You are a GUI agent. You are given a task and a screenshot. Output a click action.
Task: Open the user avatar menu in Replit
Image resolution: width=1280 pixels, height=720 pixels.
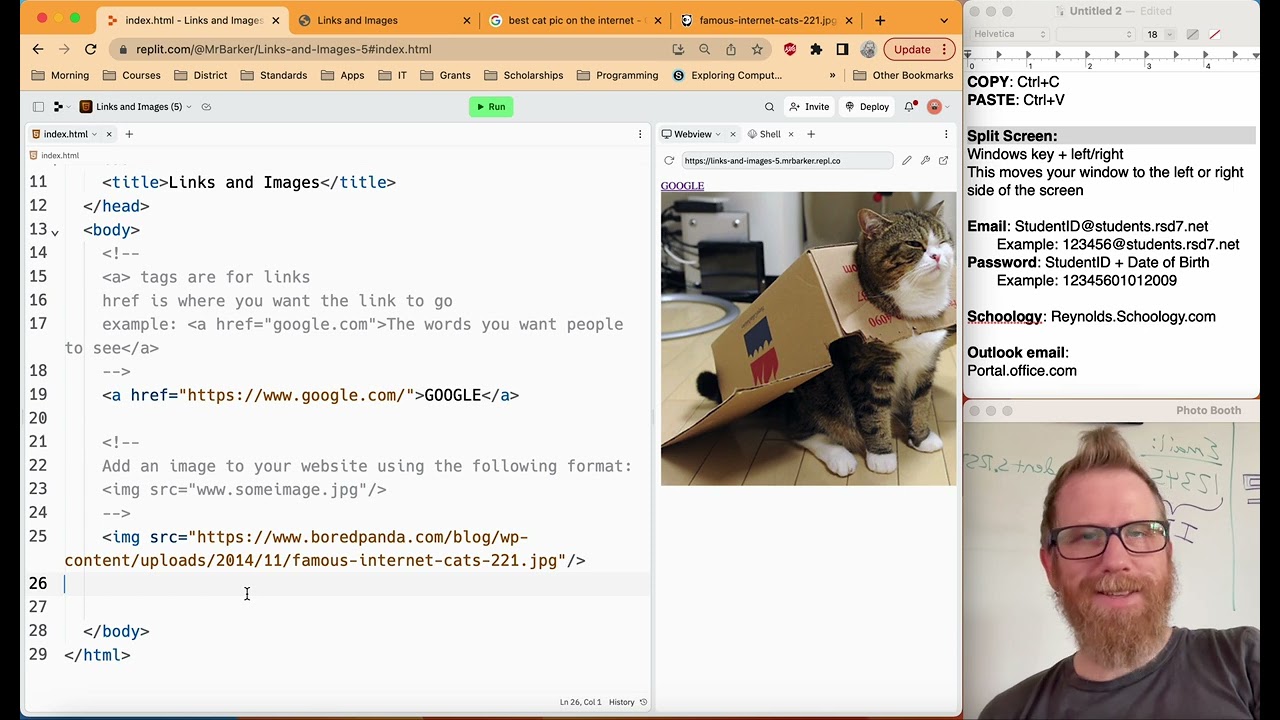coord(936,107)
